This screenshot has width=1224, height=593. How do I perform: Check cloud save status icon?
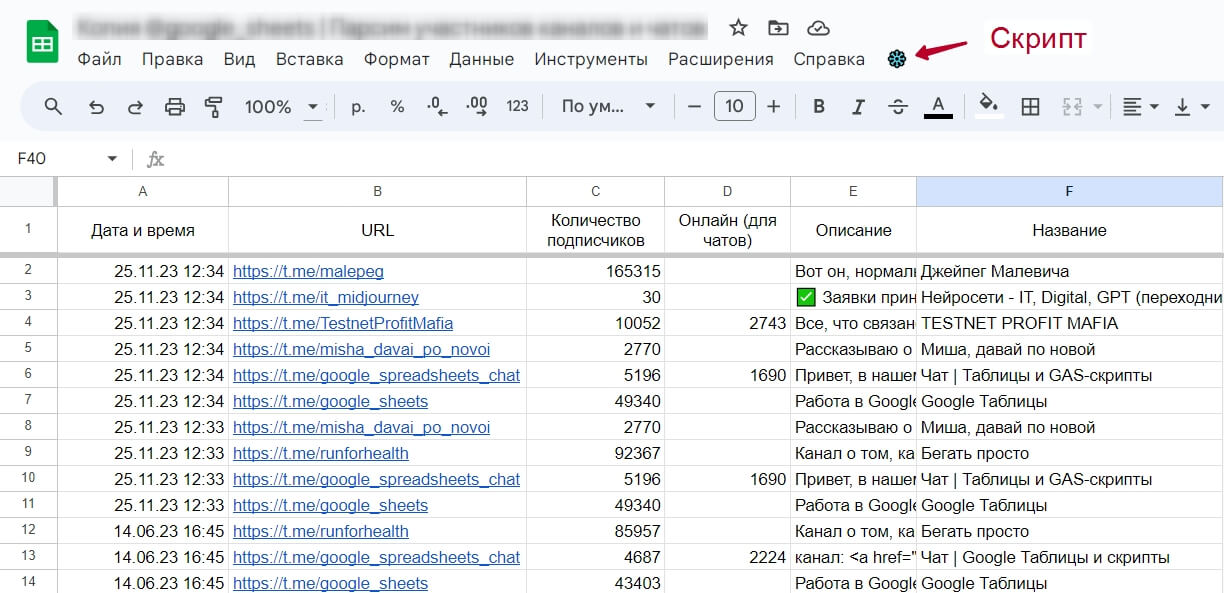[818, 28]
